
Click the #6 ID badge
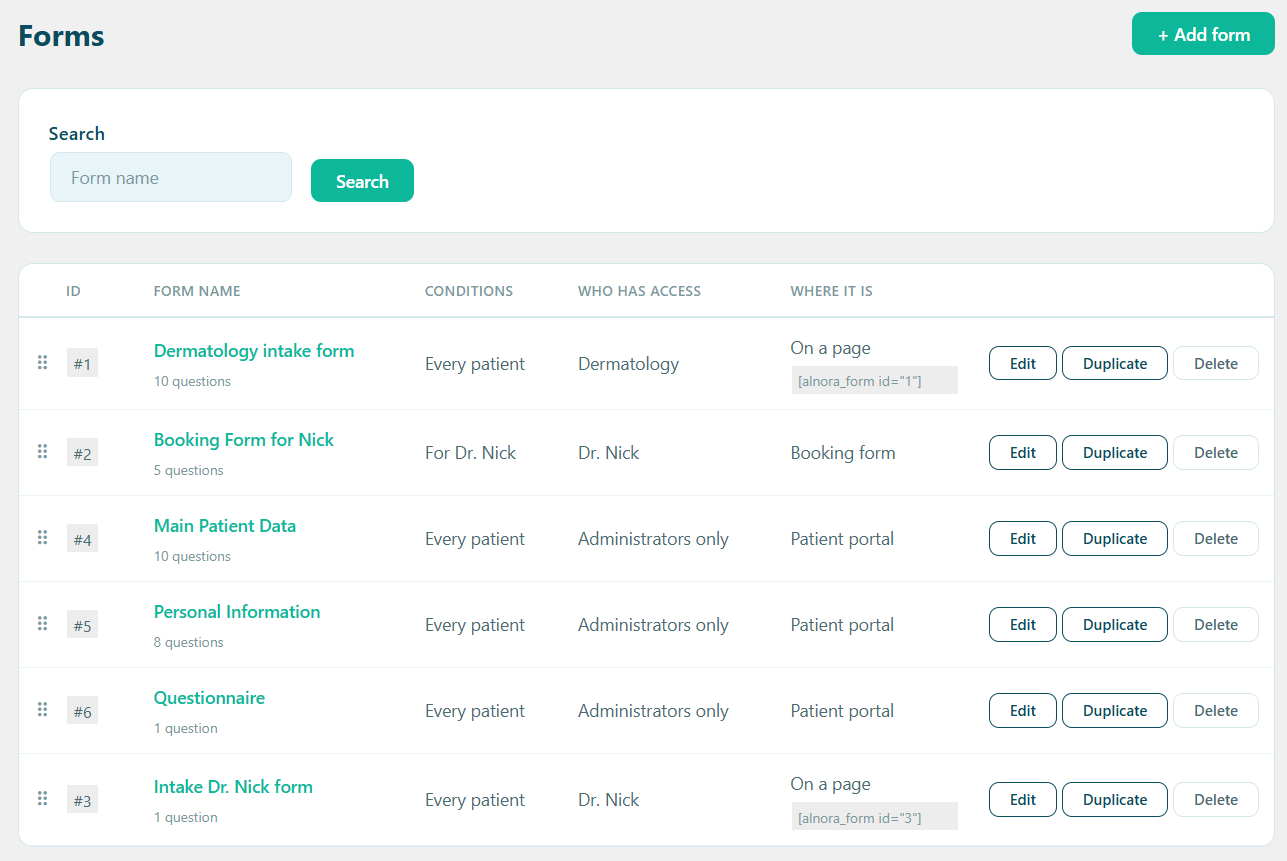coord(82,711)
